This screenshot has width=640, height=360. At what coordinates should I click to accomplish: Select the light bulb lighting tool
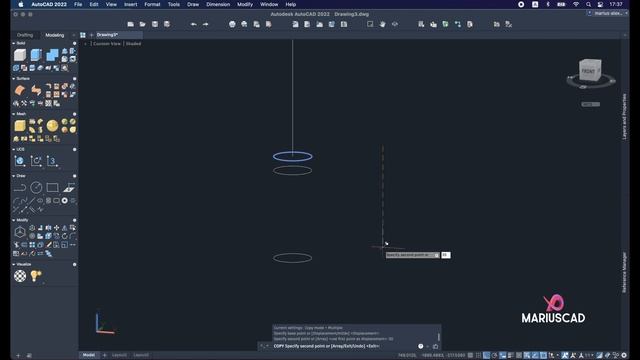point(36,276)
